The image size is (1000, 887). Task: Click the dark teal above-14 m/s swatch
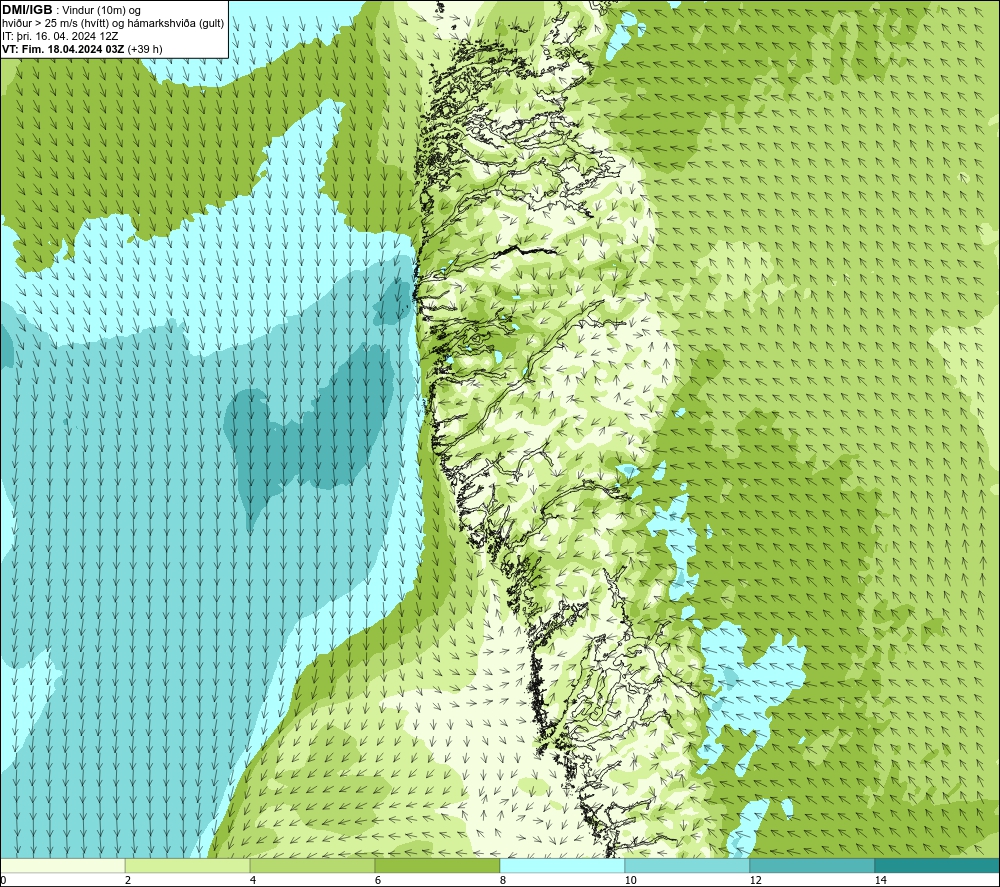click(937, 865)
